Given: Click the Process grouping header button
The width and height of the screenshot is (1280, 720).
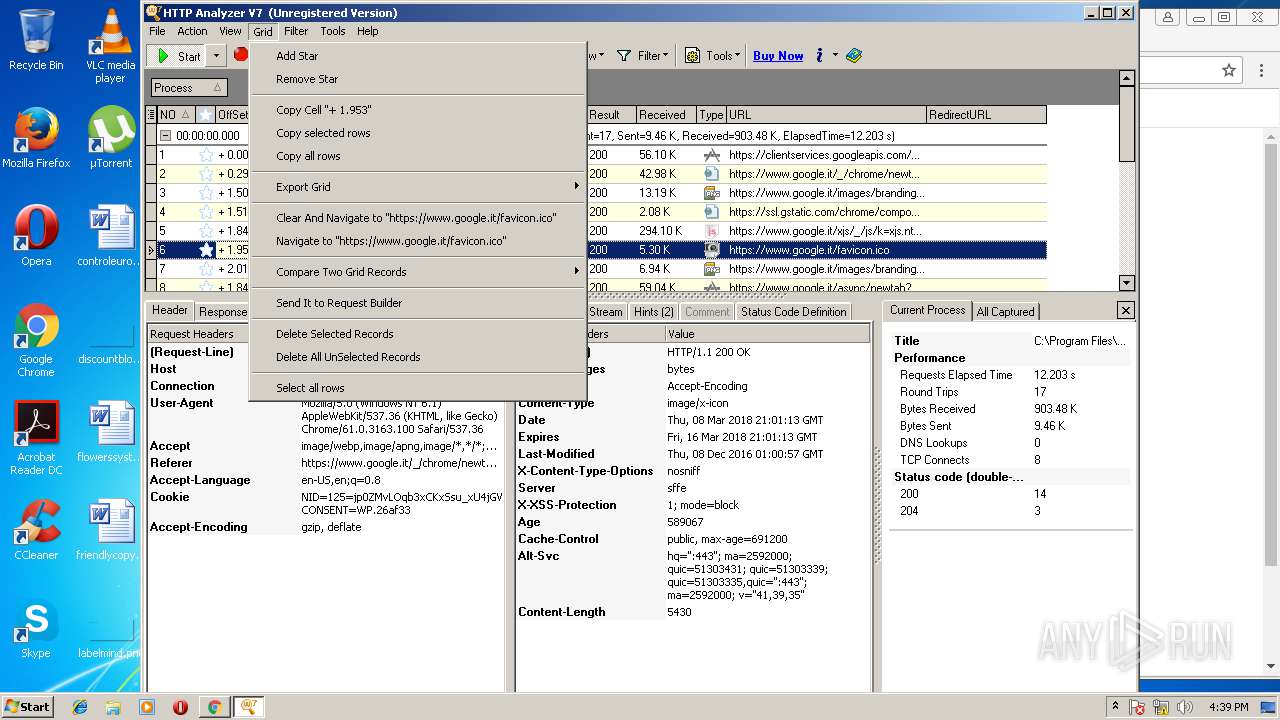Looking at the screenshot, I should 188,88.
